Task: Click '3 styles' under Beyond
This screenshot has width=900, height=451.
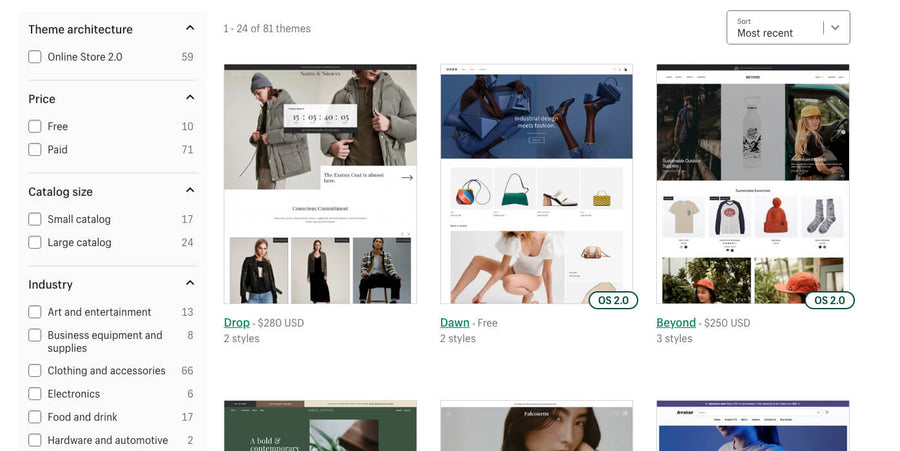Action: click(x=674, y=339)
